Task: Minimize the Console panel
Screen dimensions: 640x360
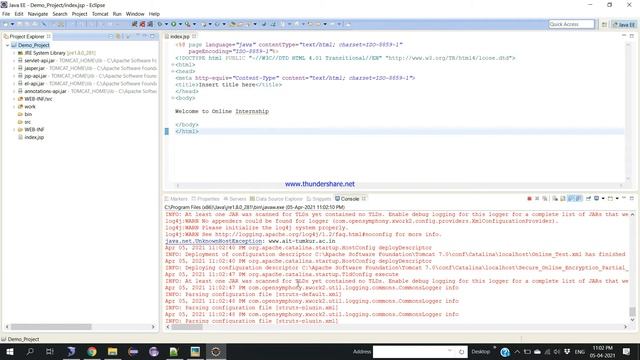Action: (624, 198)
